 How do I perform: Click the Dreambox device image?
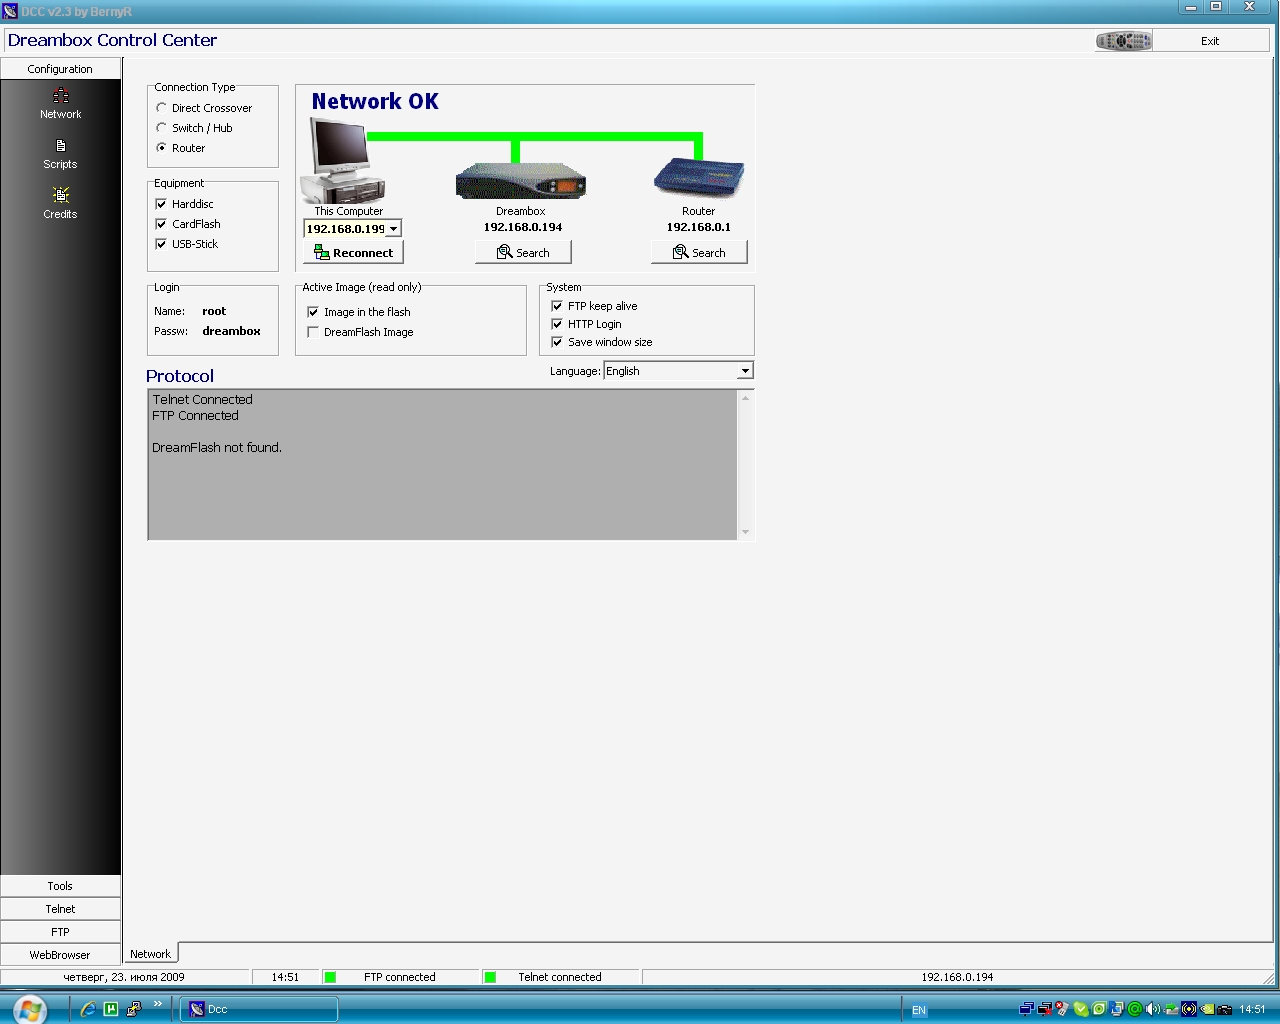pos(520,183)
